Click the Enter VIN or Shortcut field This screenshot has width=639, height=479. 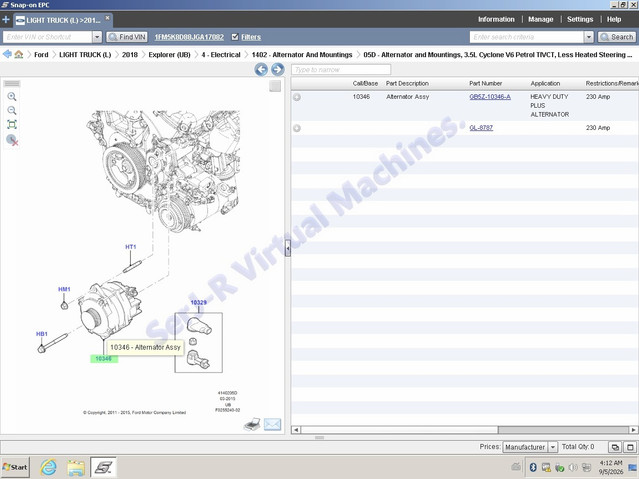point(48,37)
